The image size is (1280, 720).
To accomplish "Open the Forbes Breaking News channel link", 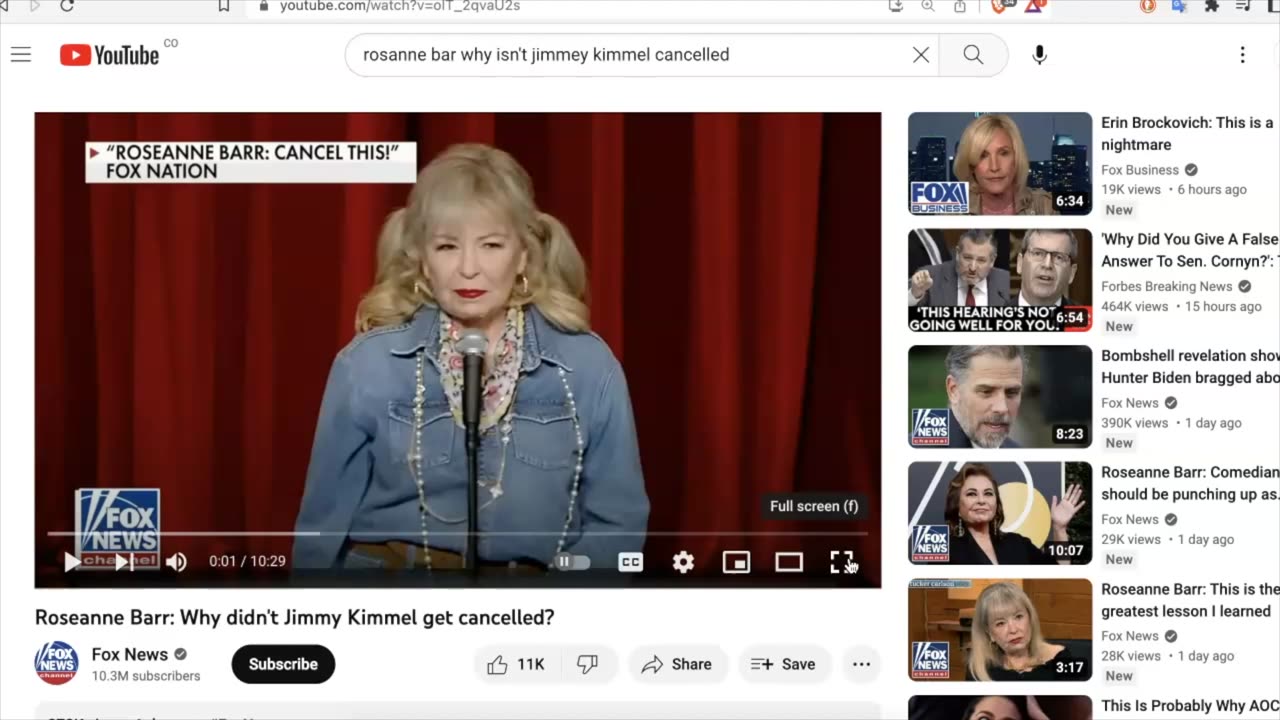I will [1167, 286].
